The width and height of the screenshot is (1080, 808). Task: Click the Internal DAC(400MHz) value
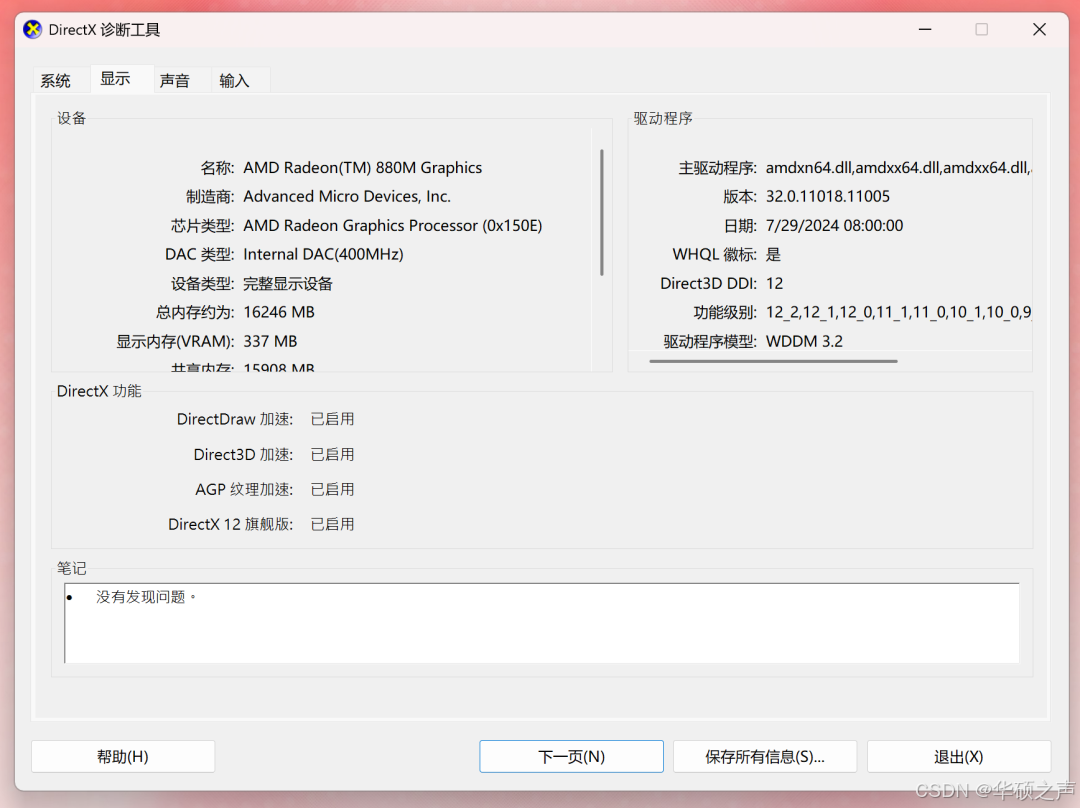(x=323, y=255)
